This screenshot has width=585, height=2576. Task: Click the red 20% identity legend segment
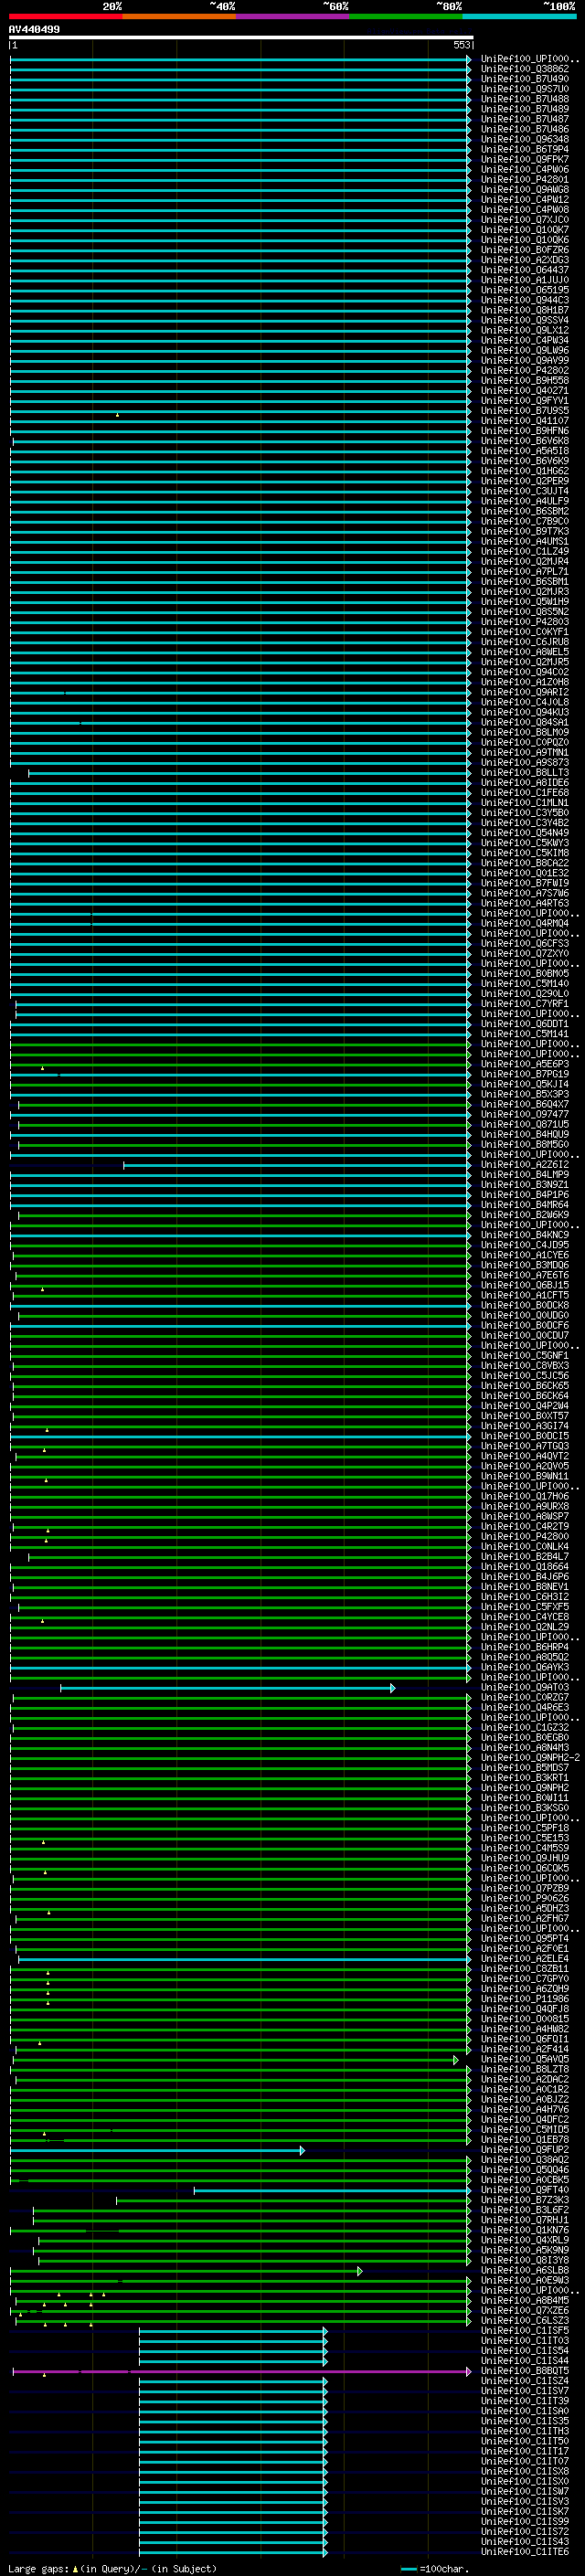[66, 16]
